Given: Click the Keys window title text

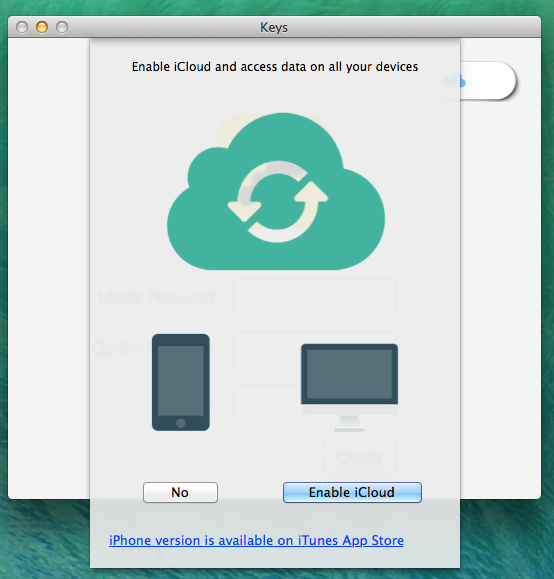Looking at the screenshot, I should (274, 27).
